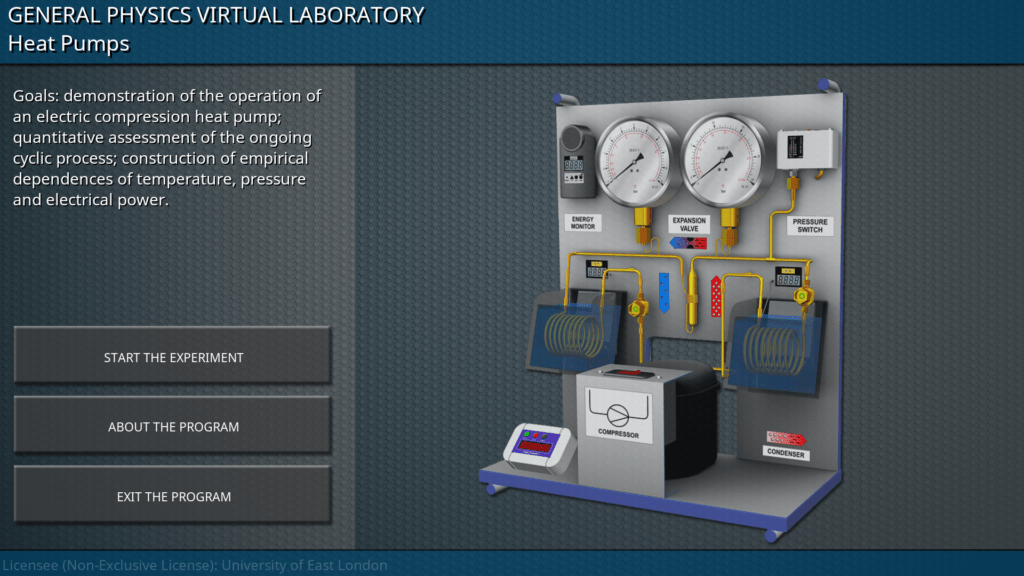The image size is (1024, 576).
Task: Click the energy monitor device
Action: 576,161
